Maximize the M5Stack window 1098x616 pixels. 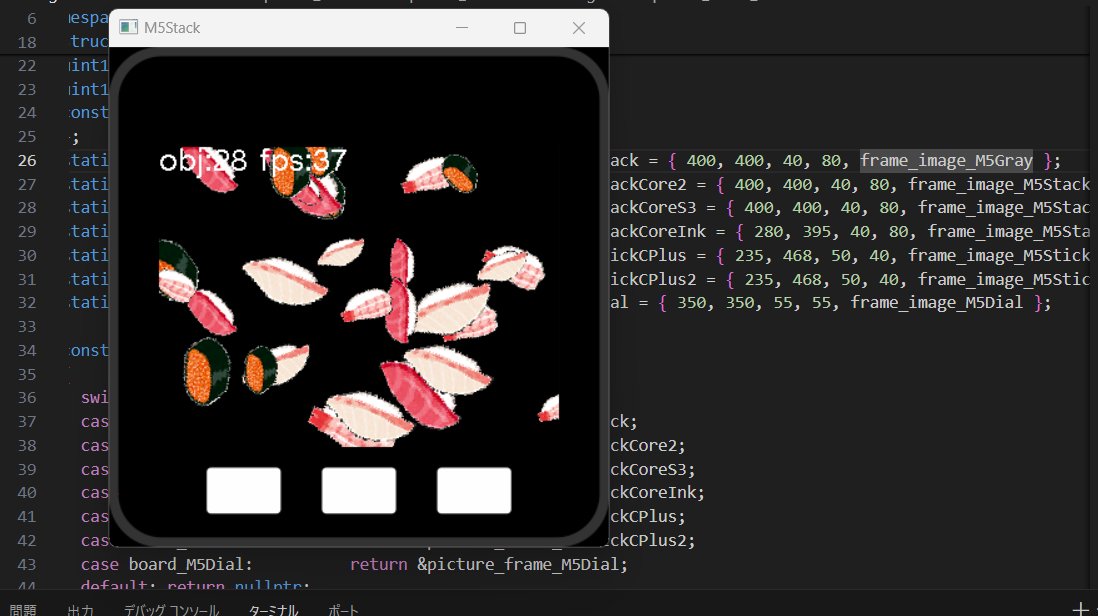pyautogui.click(x=520, y=28)
